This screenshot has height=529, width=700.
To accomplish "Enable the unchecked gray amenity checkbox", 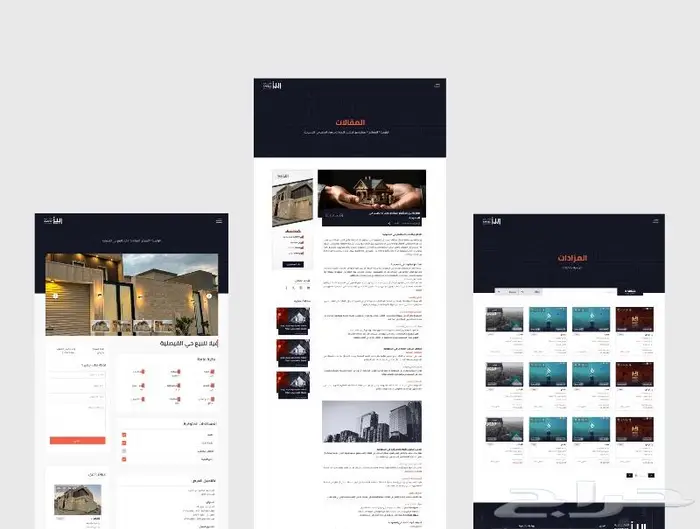I will [x=124, y=451].
